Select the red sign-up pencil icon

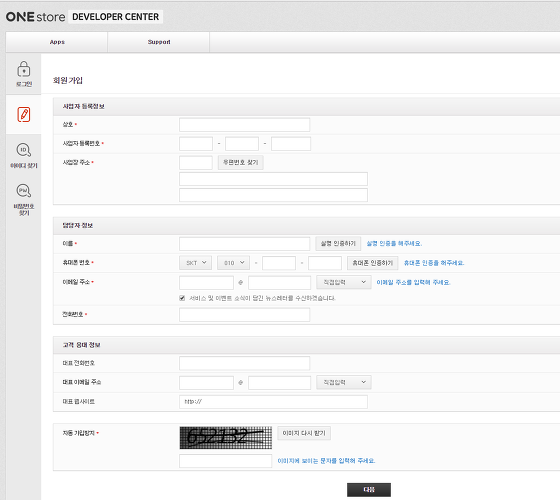[24, 115]
